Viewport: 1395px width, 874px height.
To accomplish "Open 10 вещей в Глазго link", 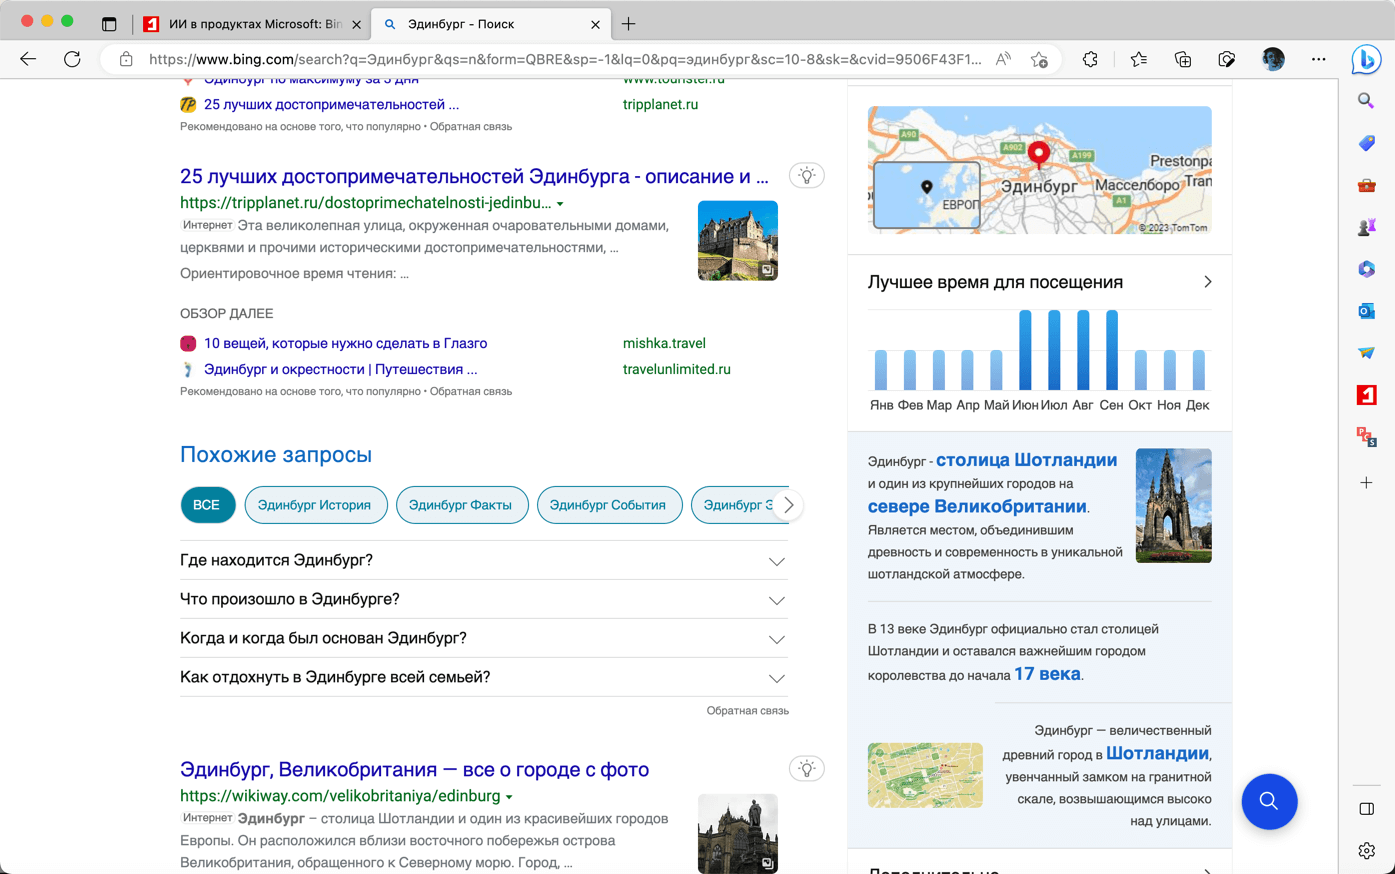I will click(345, 343).
